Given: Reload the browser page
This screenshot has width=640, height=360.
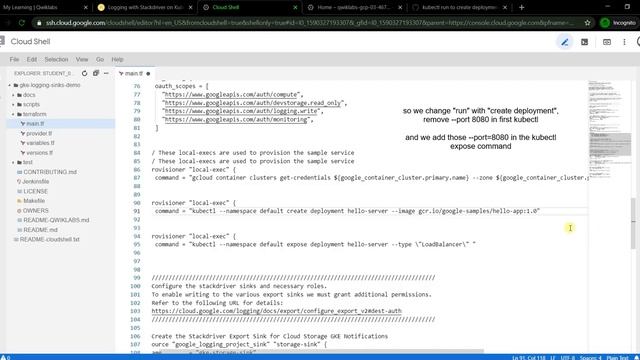Looking at the screenshot, I should tap(22, 23).
